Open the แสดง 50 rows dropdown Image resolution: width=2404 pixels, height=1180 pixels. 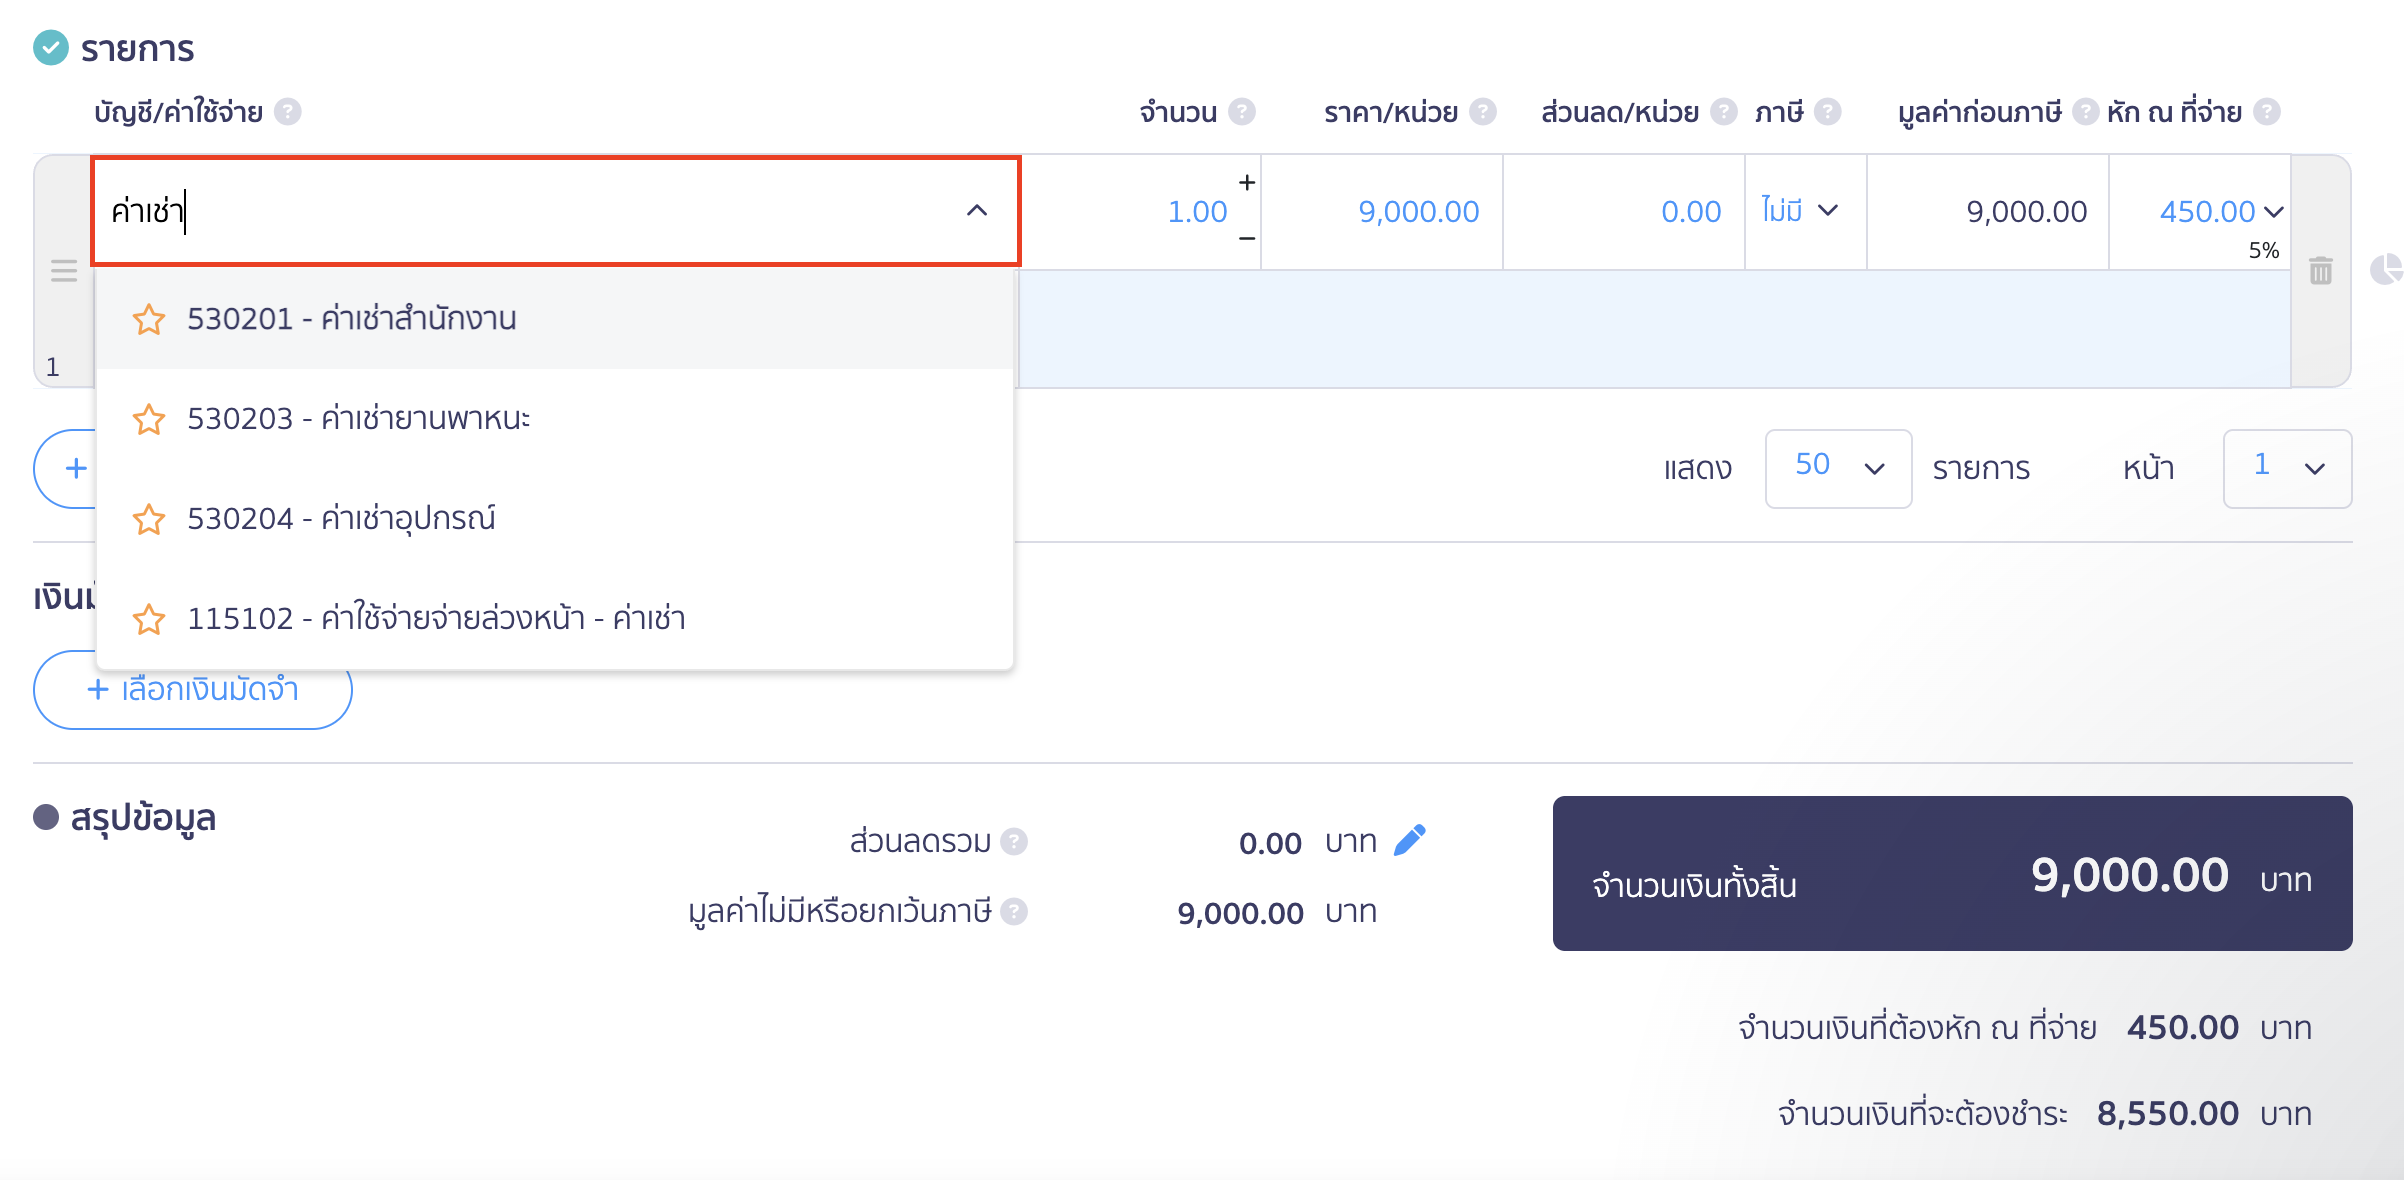tap(1838, 468)
